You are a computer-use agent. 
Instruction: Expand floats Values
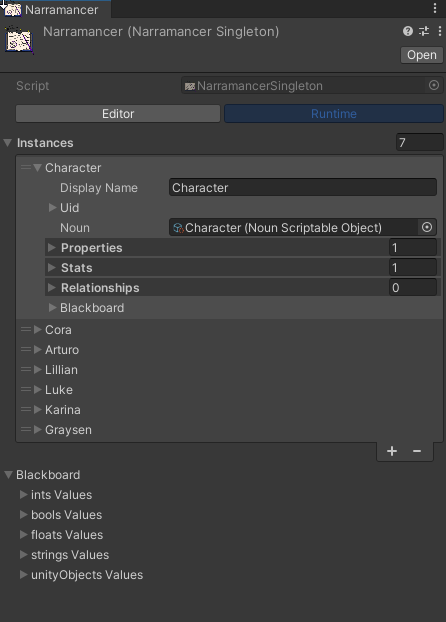pyautogui.click(x=23, y=534)
